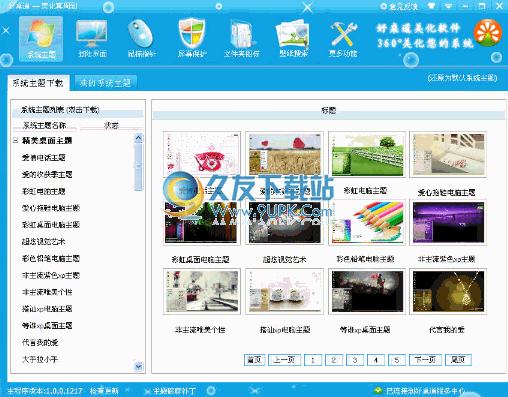
Task: Open the 鼠标指针 mouse pointer section
Action: point(141,38)
